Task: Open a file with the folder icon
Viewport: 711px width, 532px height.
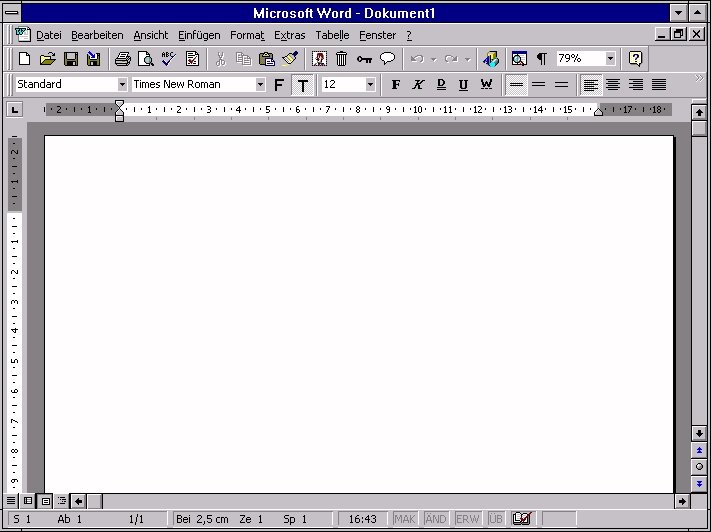Action: pos(47,59)
